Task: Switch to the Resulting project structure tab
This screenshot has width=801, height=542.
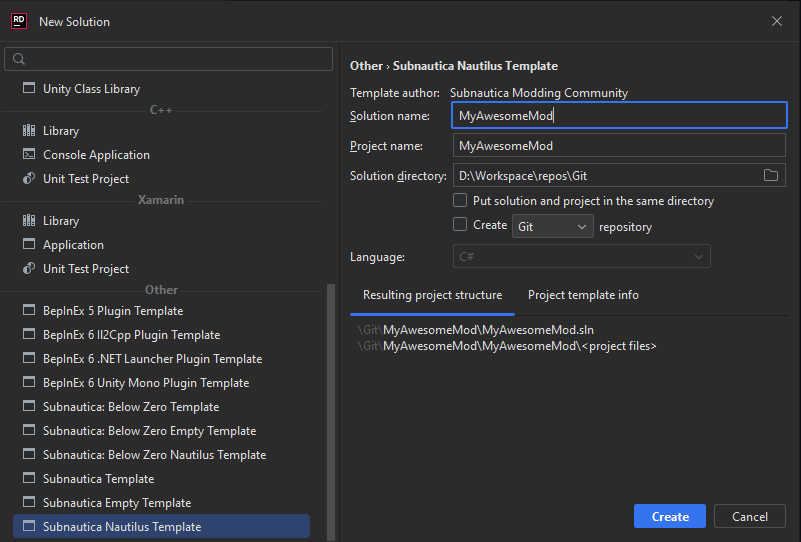Action: click(x=432, y=295)
